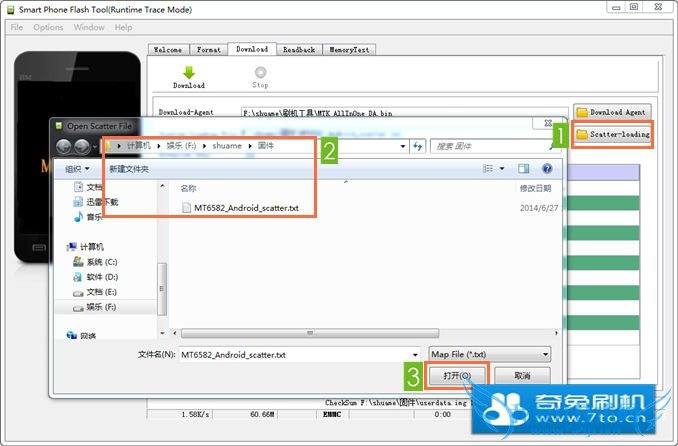Click shuame in the breadcrumb path
678x446 pixels.
[x=227, y=146]
